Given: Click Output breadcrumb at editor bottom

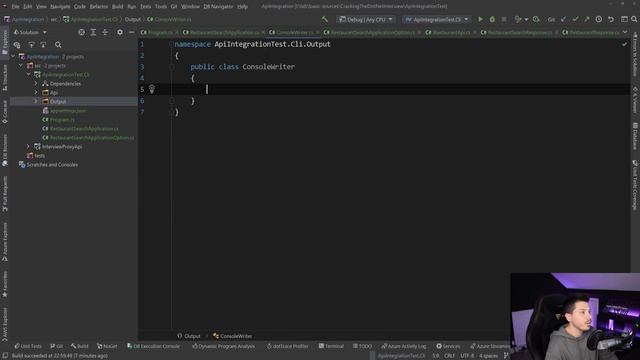Looking at the screenshot, I should coord(189,336).
